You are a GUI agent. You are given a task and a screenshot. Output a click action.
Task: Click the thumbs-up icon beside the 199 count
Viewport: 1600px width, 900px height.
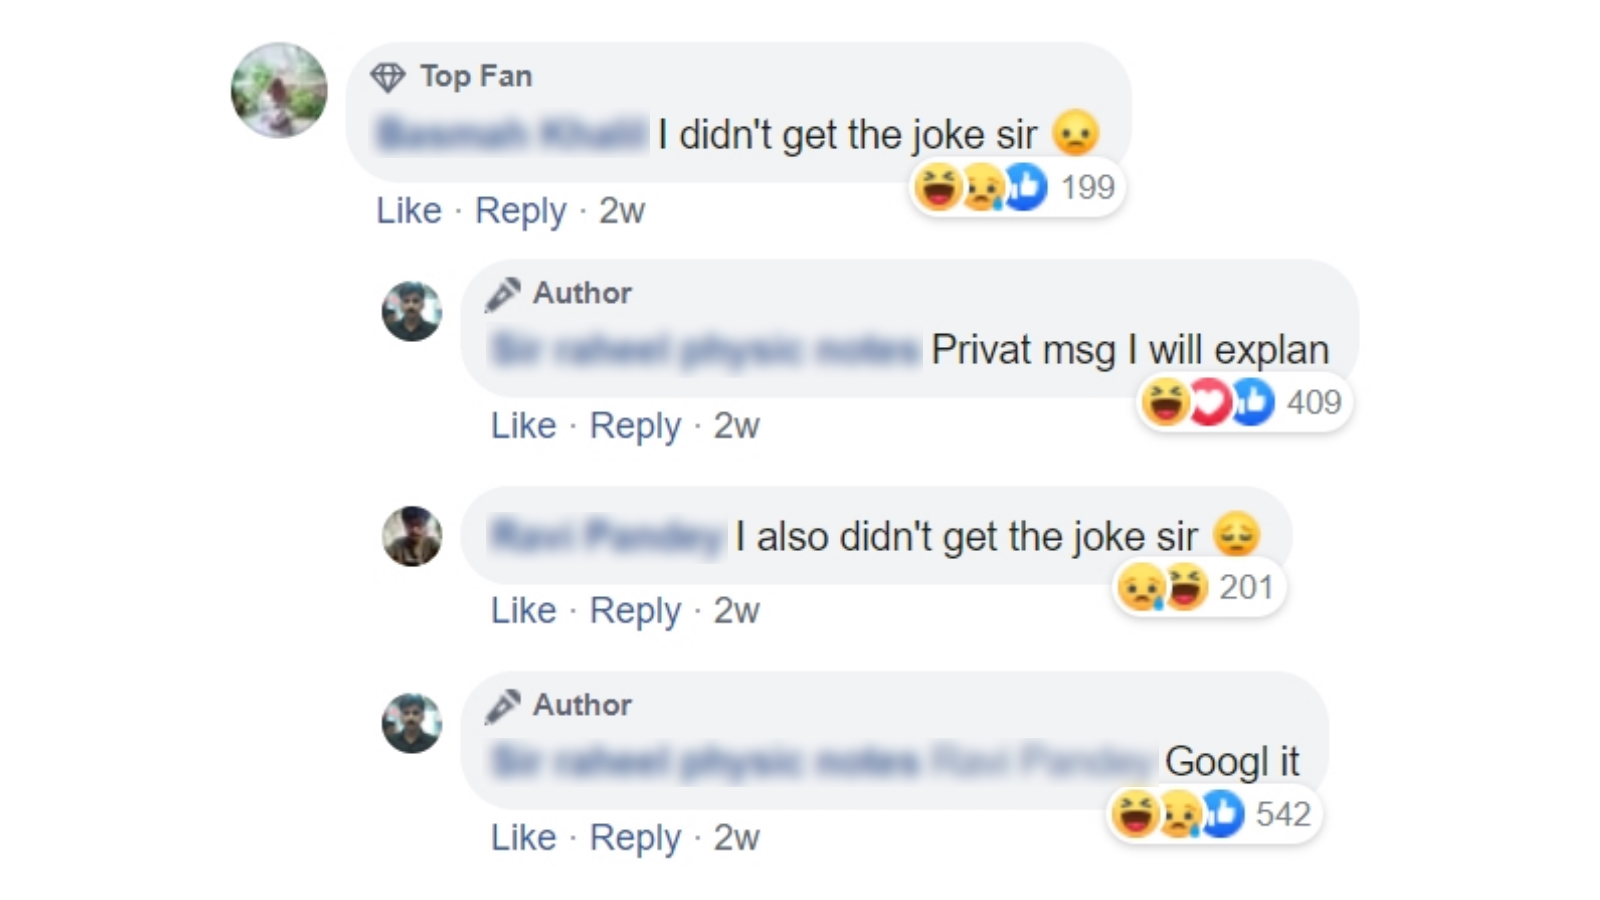click(1022, 187)
